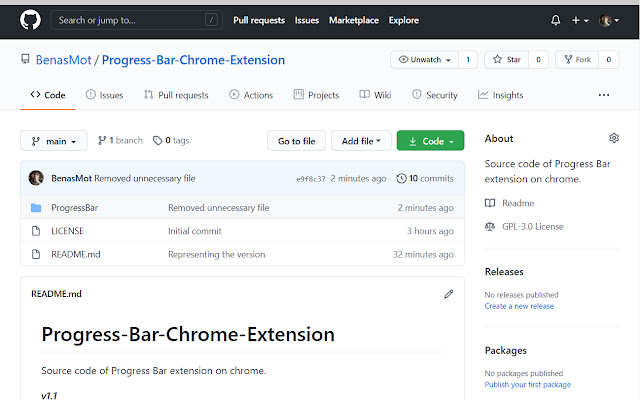
Task: Open Representing the version commit message
Action: tap(217, 254)
